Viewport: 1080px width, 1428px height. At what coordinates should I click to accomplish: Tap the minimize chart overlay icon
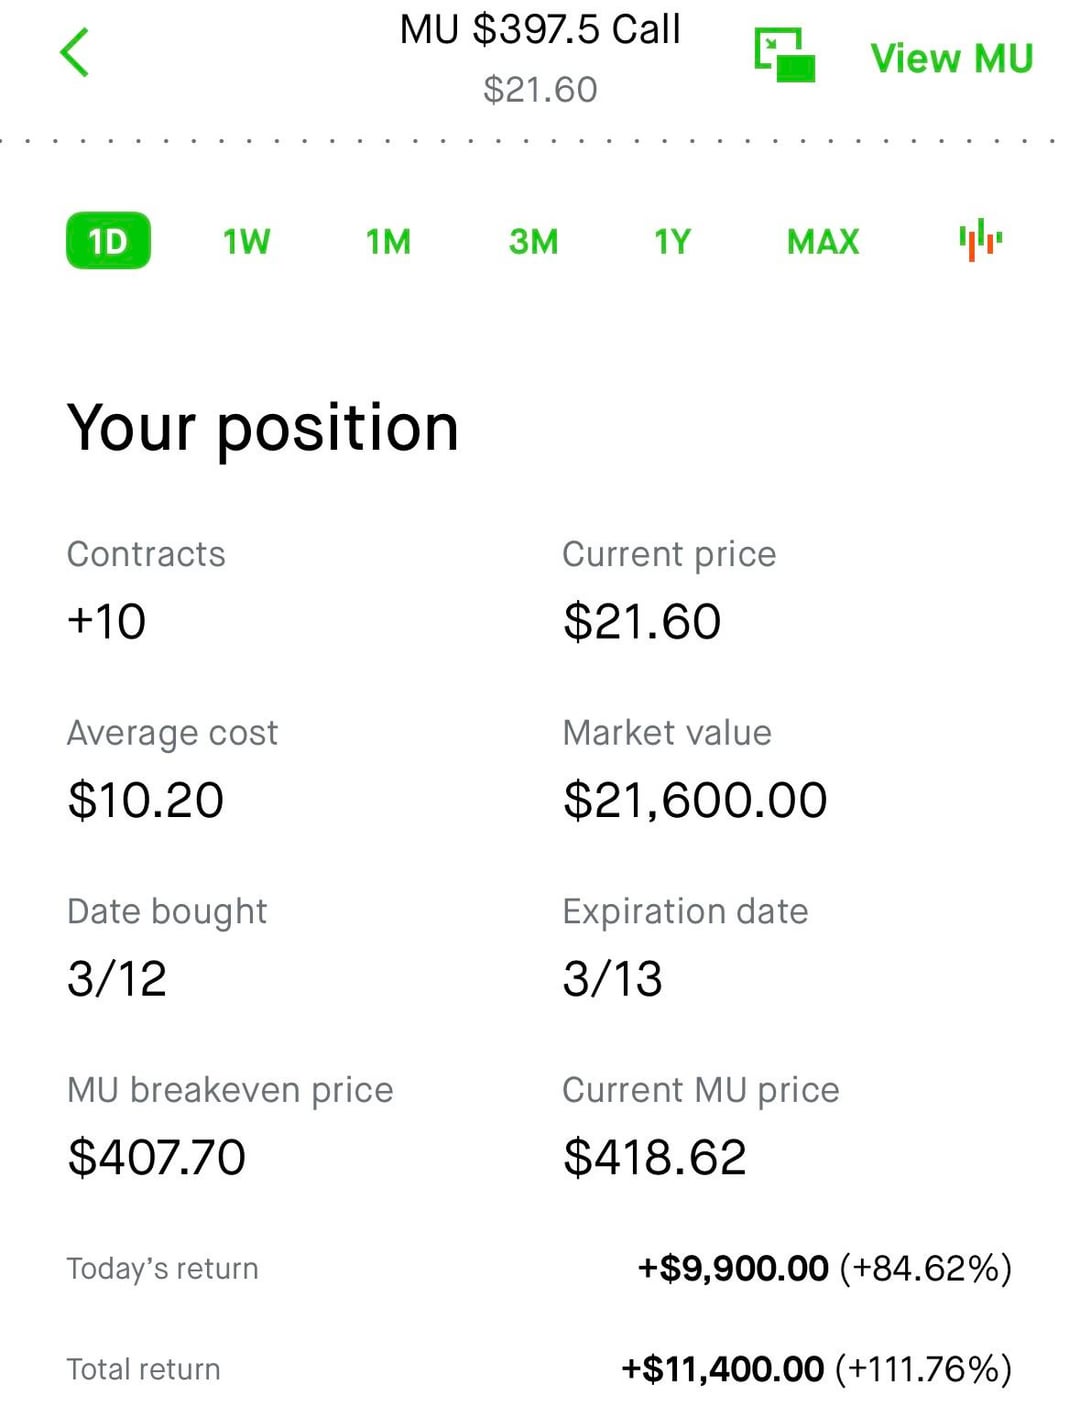tap(784, 55)
